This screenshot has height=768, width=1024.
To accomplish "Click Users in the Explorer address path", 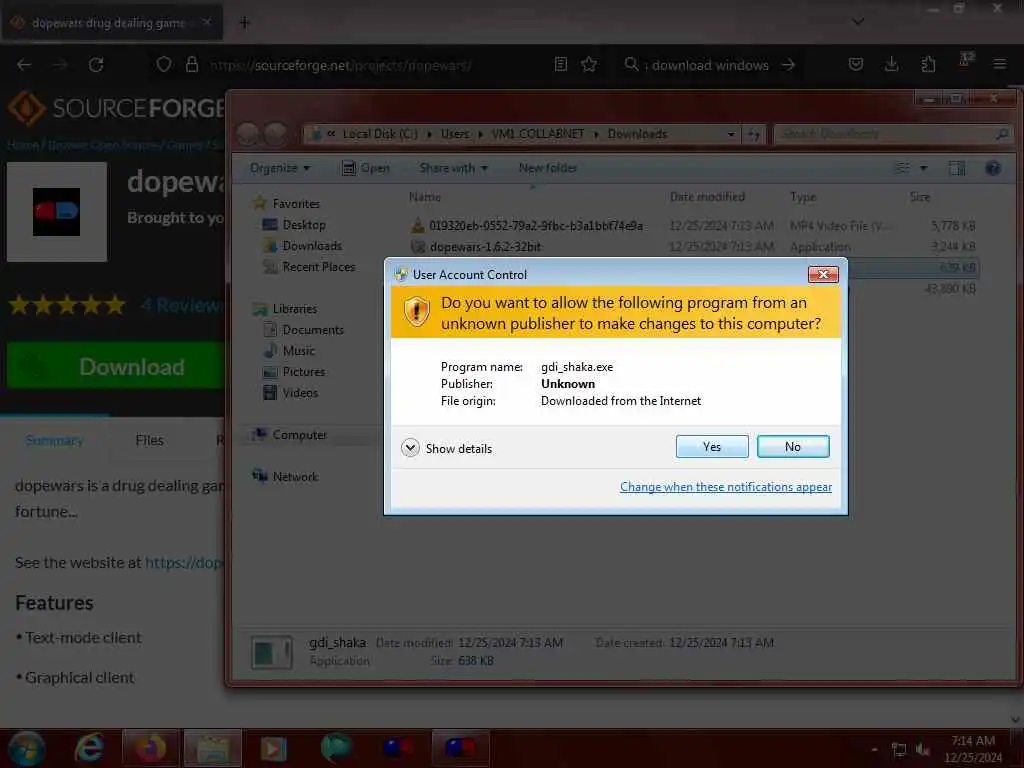I will (x=455, y=134).
